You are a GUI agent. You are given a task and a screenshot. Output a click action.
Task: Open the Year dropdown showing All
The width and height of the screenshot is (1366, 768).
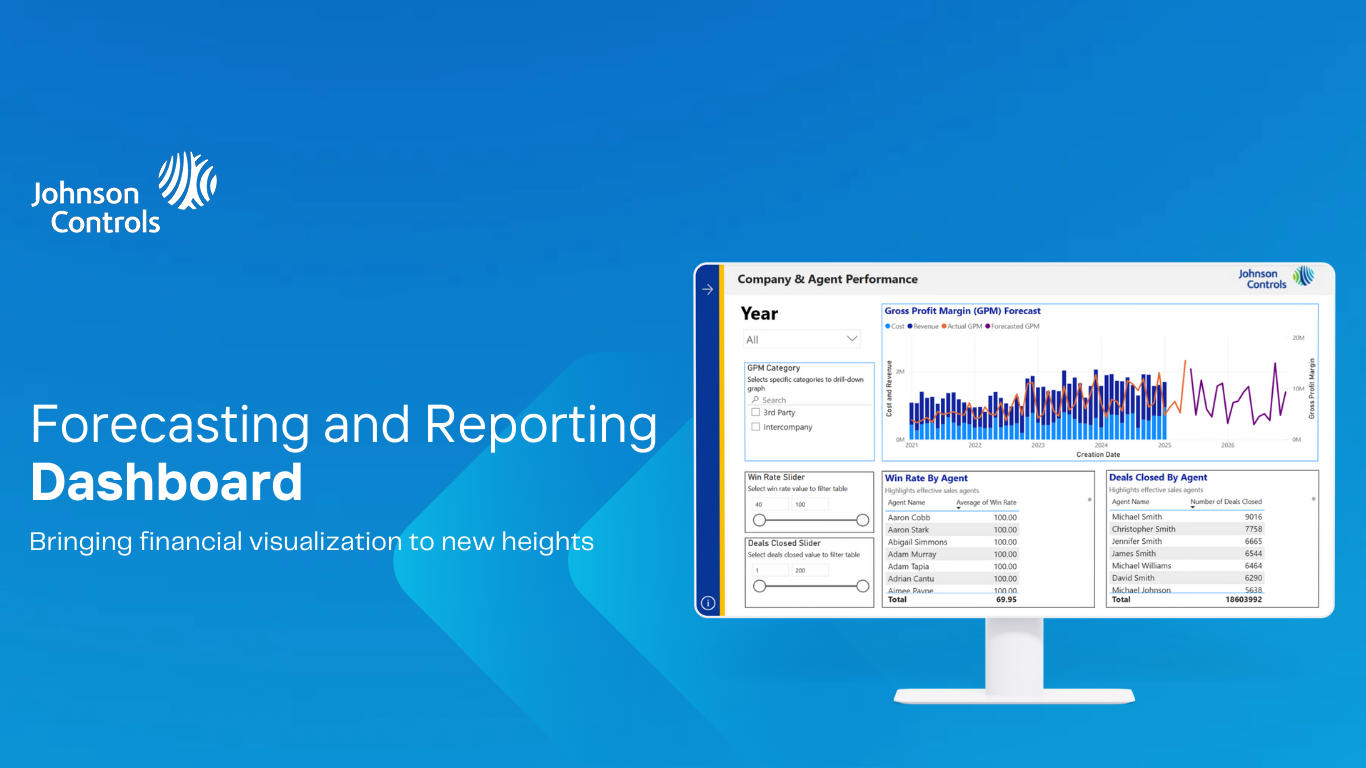point(801,339)
